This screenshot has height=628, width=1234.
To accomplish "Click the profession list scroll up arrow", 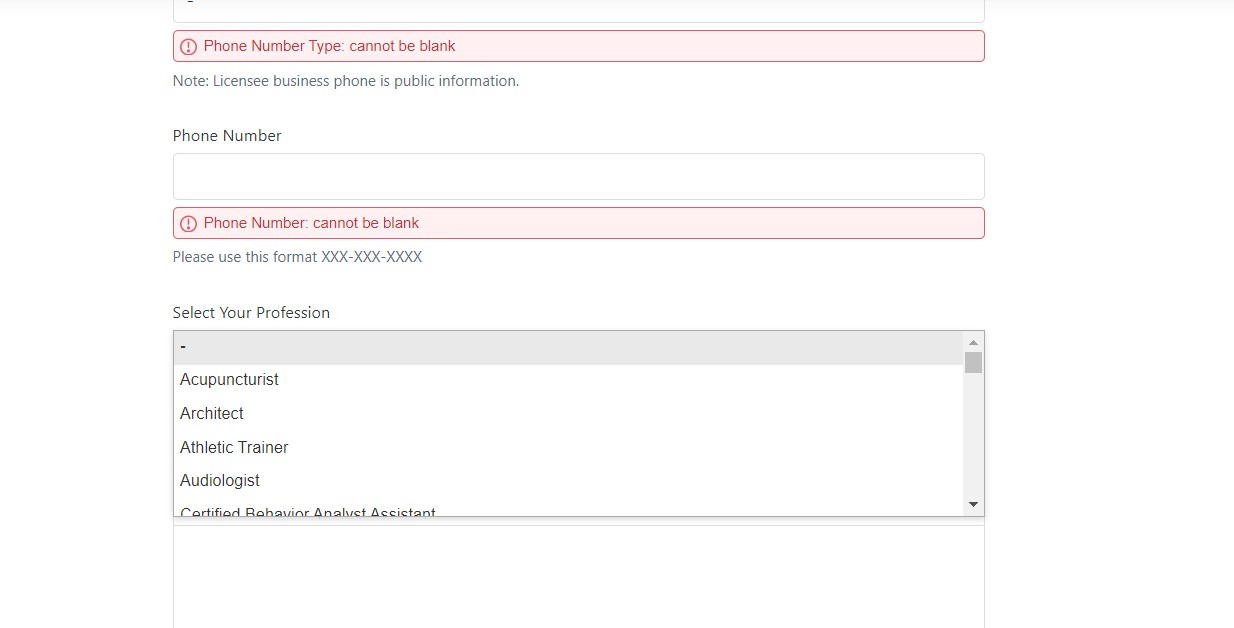I will pyautogui.click(x=973, y=342).
